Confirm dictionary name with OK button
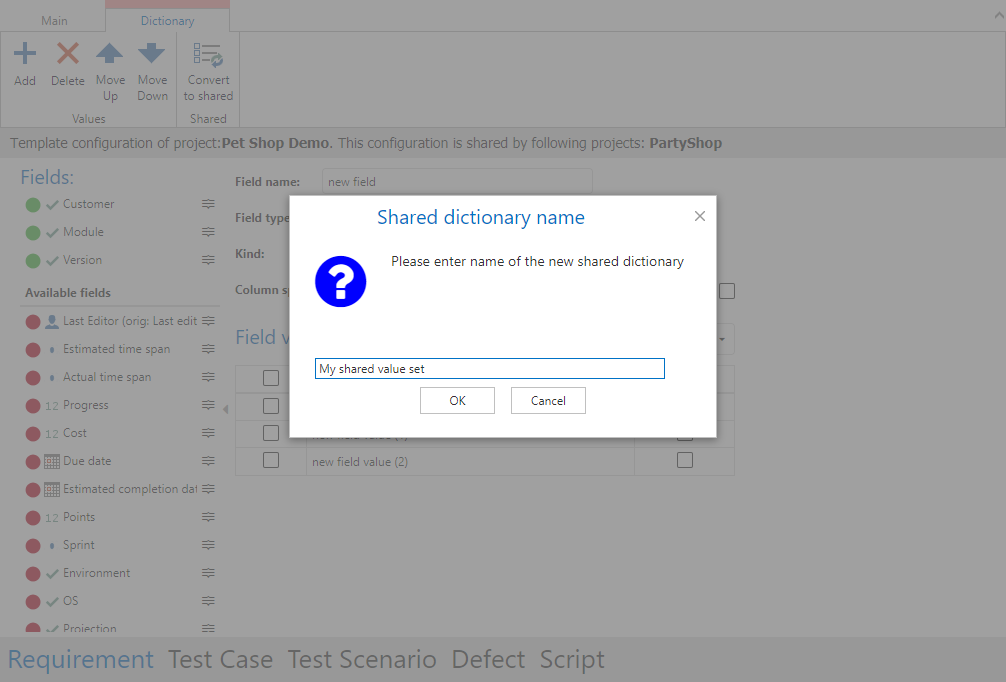The width and height of the screenshot is (1006, 682). 457,401
